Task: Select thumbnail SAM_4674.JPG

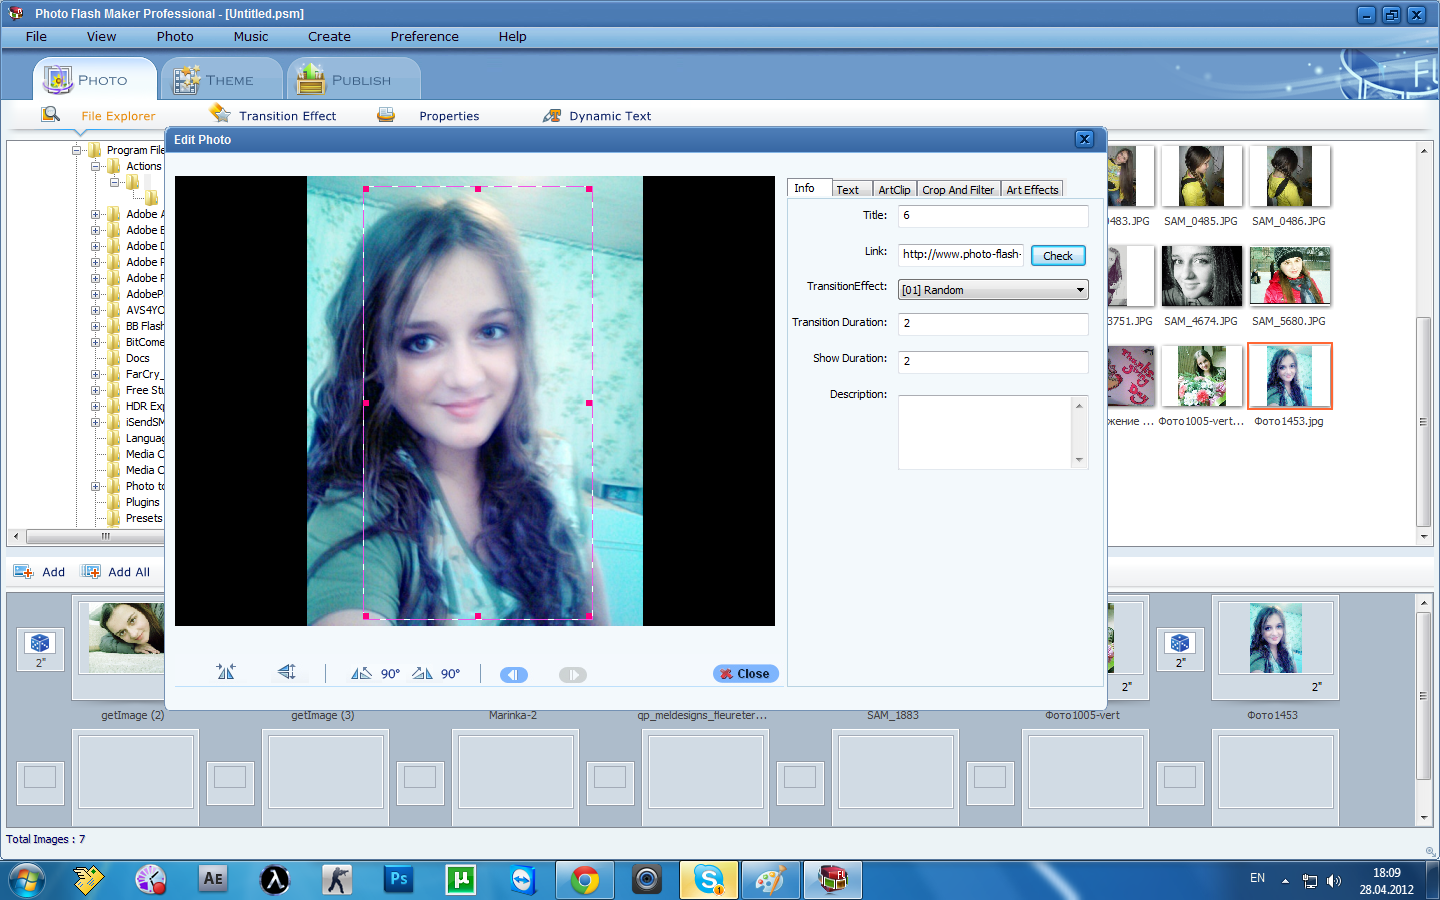Action: (x=1201, y=276)
